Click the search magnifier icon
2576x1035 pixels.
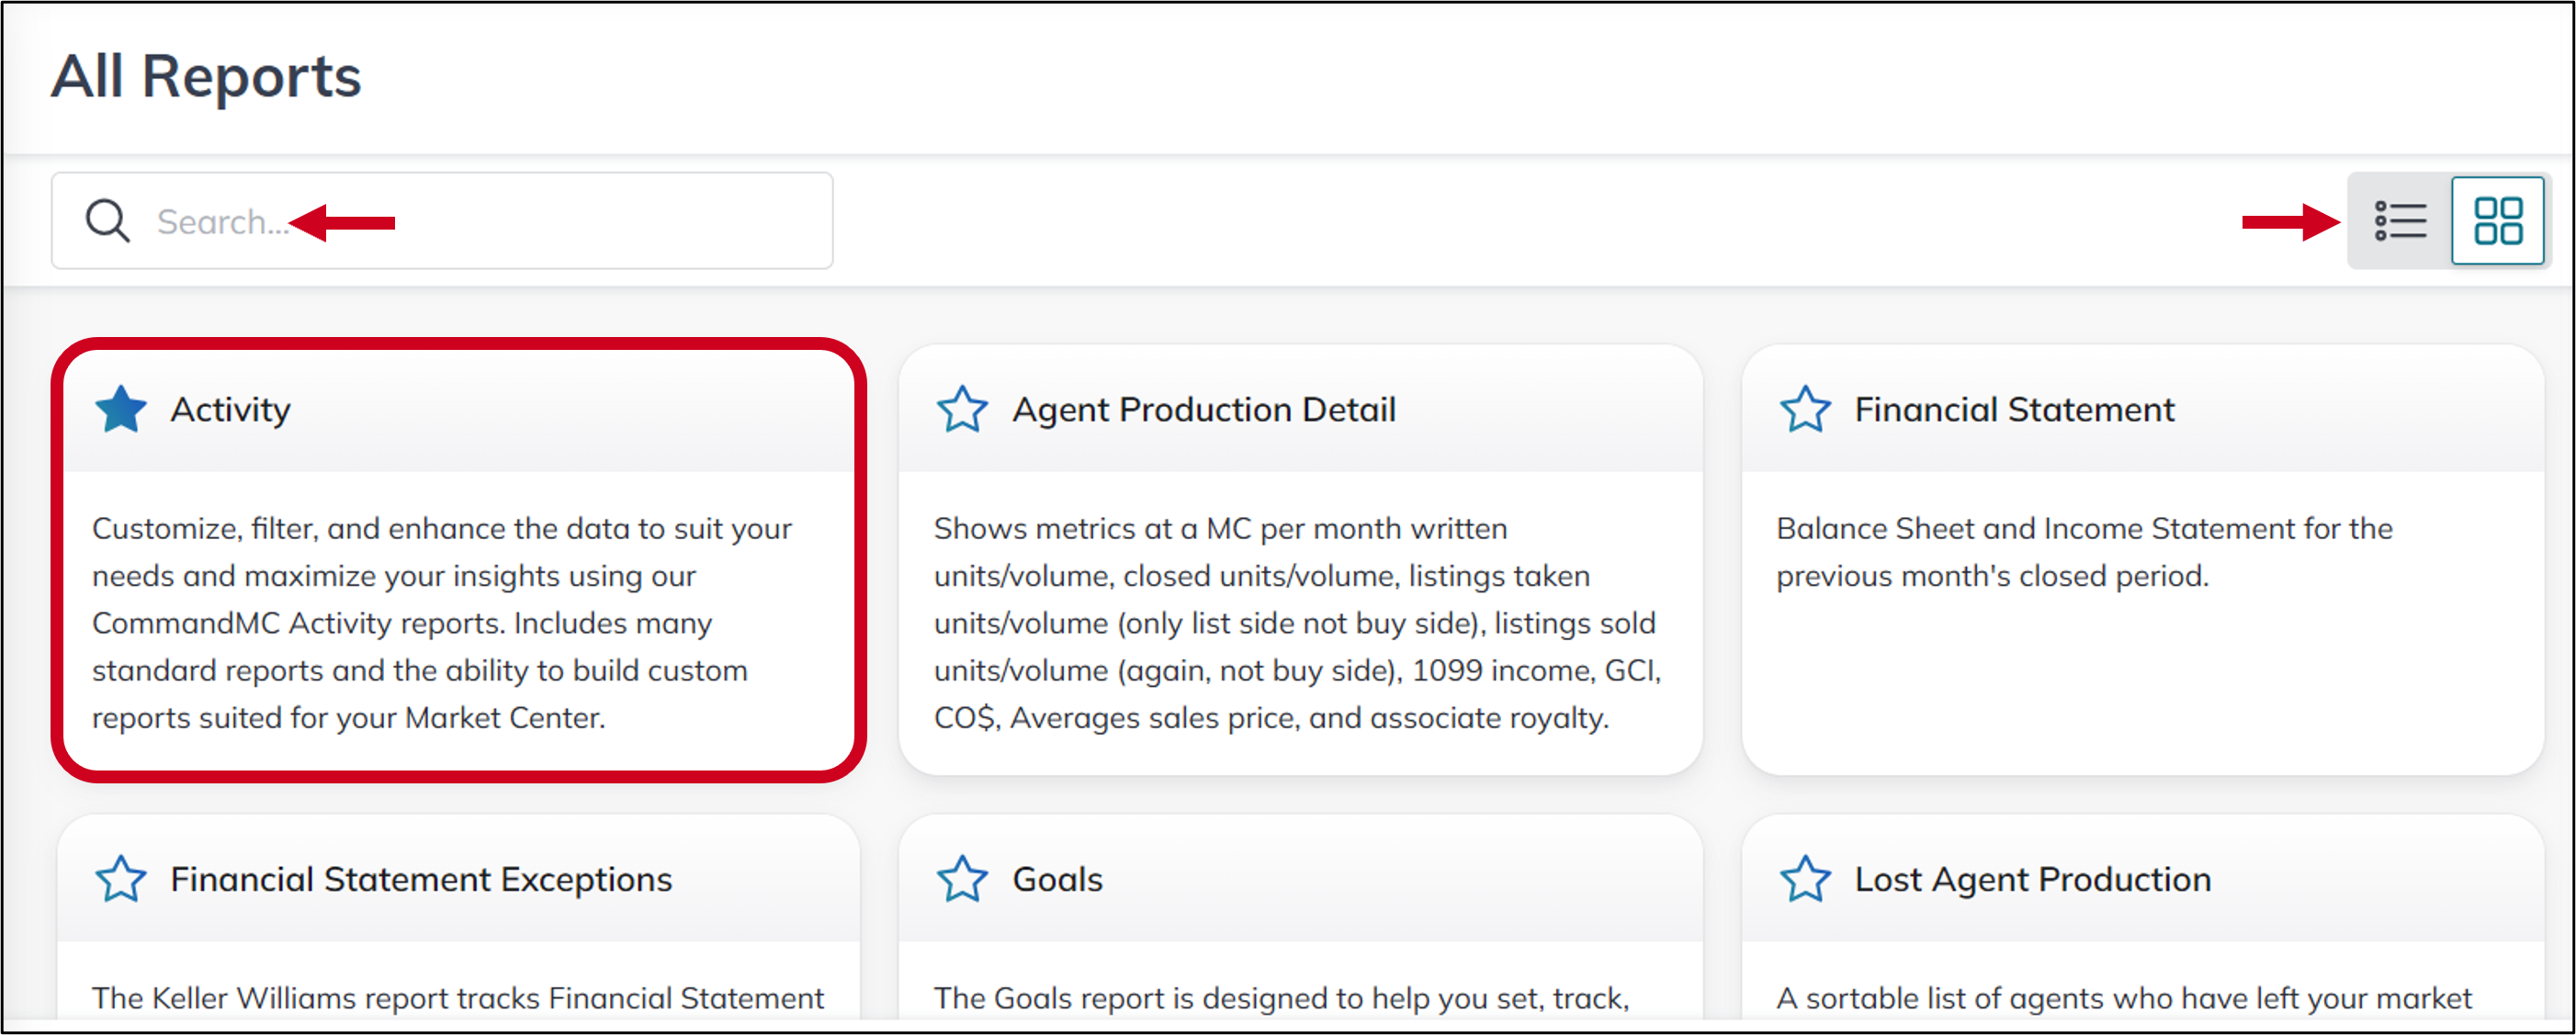tap(107, 221)
